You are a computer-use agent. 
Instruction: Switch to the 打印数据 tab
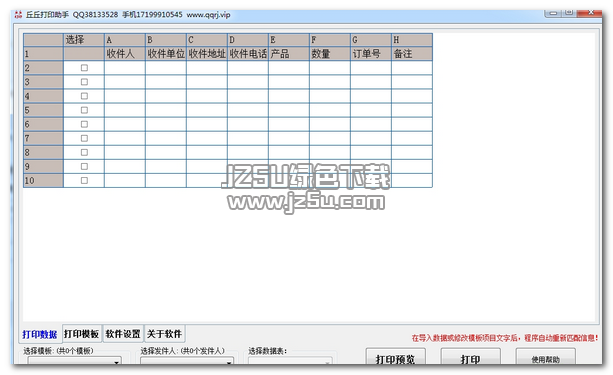point(39,334)
